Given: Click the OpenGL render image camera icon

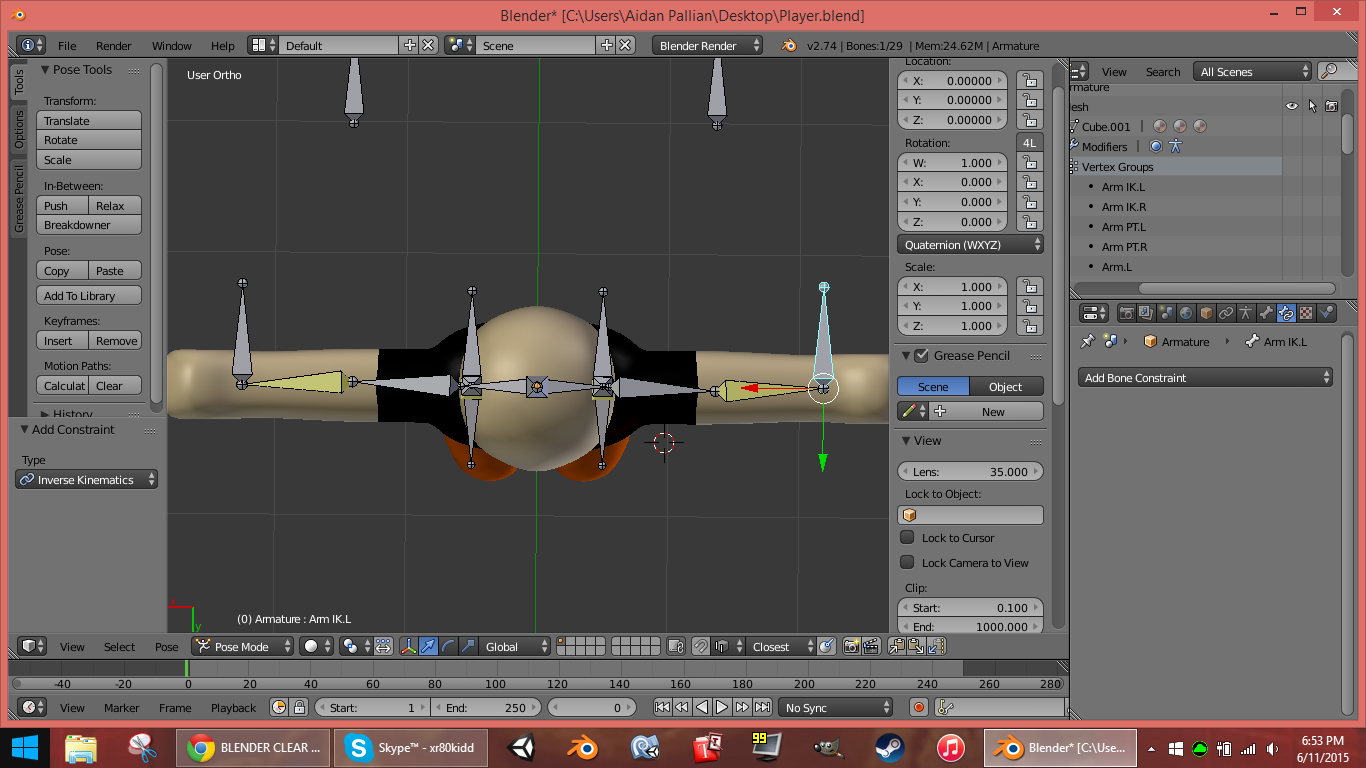Looking at the screenshot, I should point(851,646).
